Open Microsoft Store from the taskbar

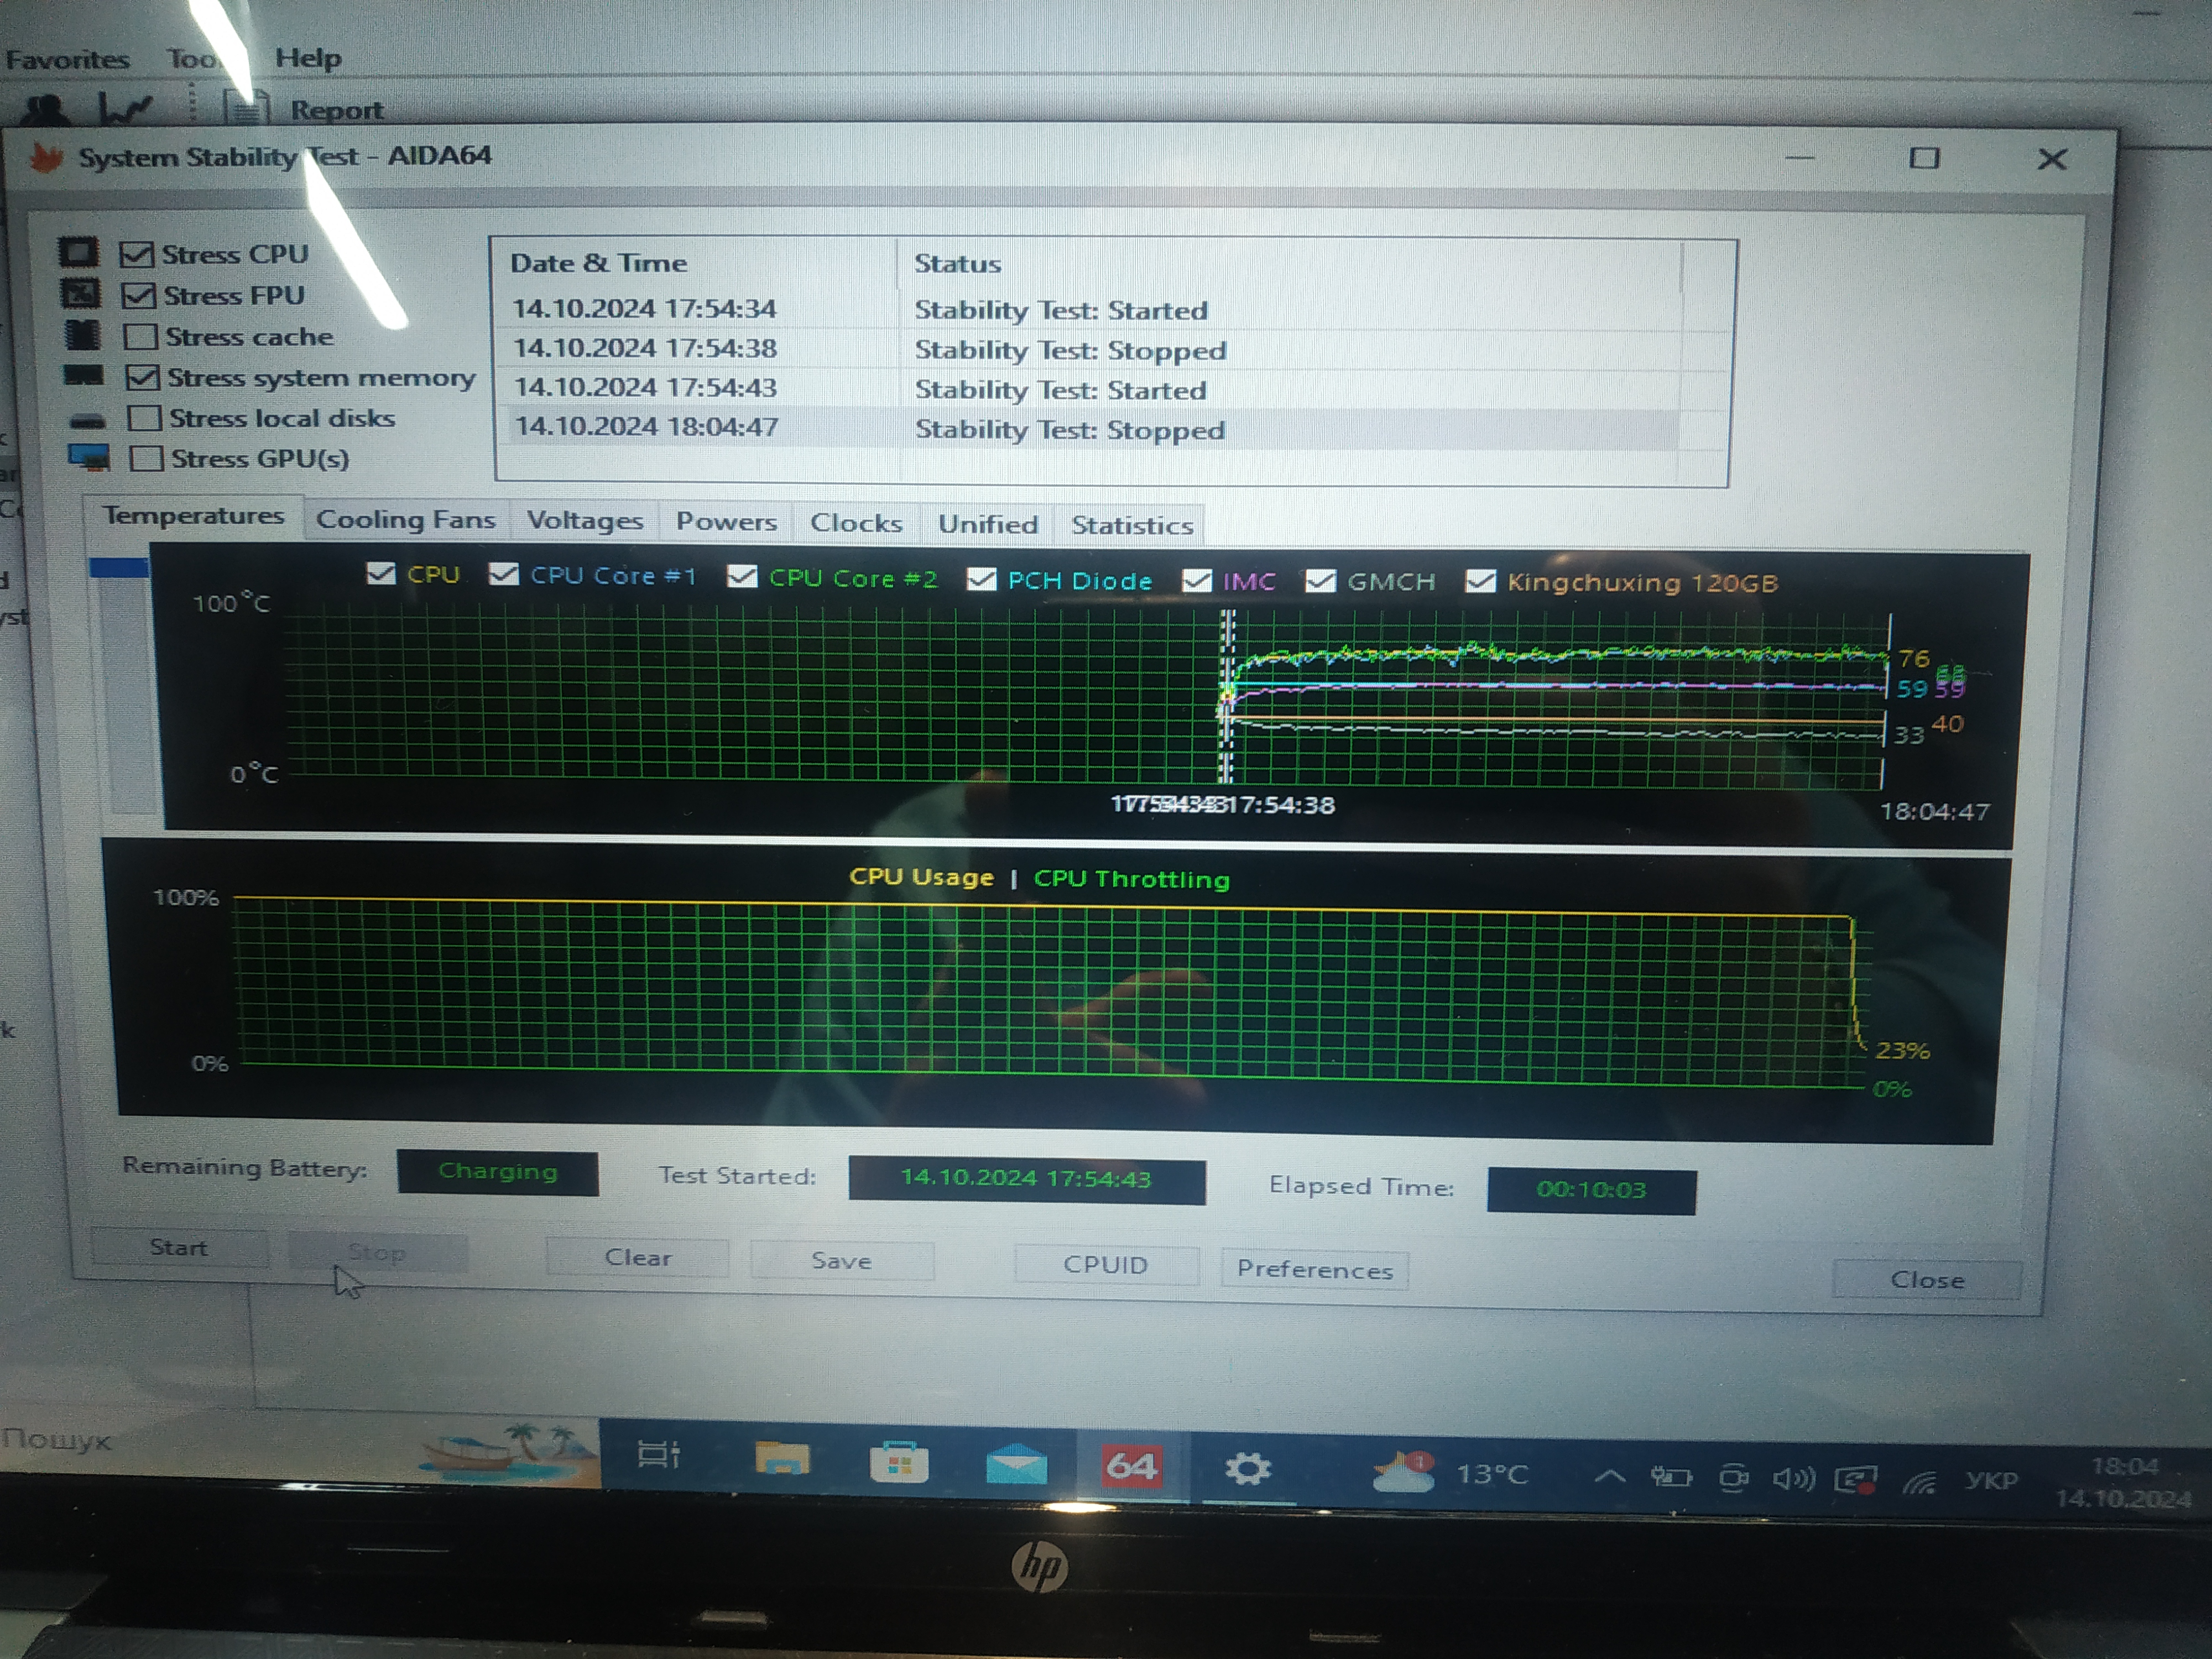click(x=898, y=1463)
